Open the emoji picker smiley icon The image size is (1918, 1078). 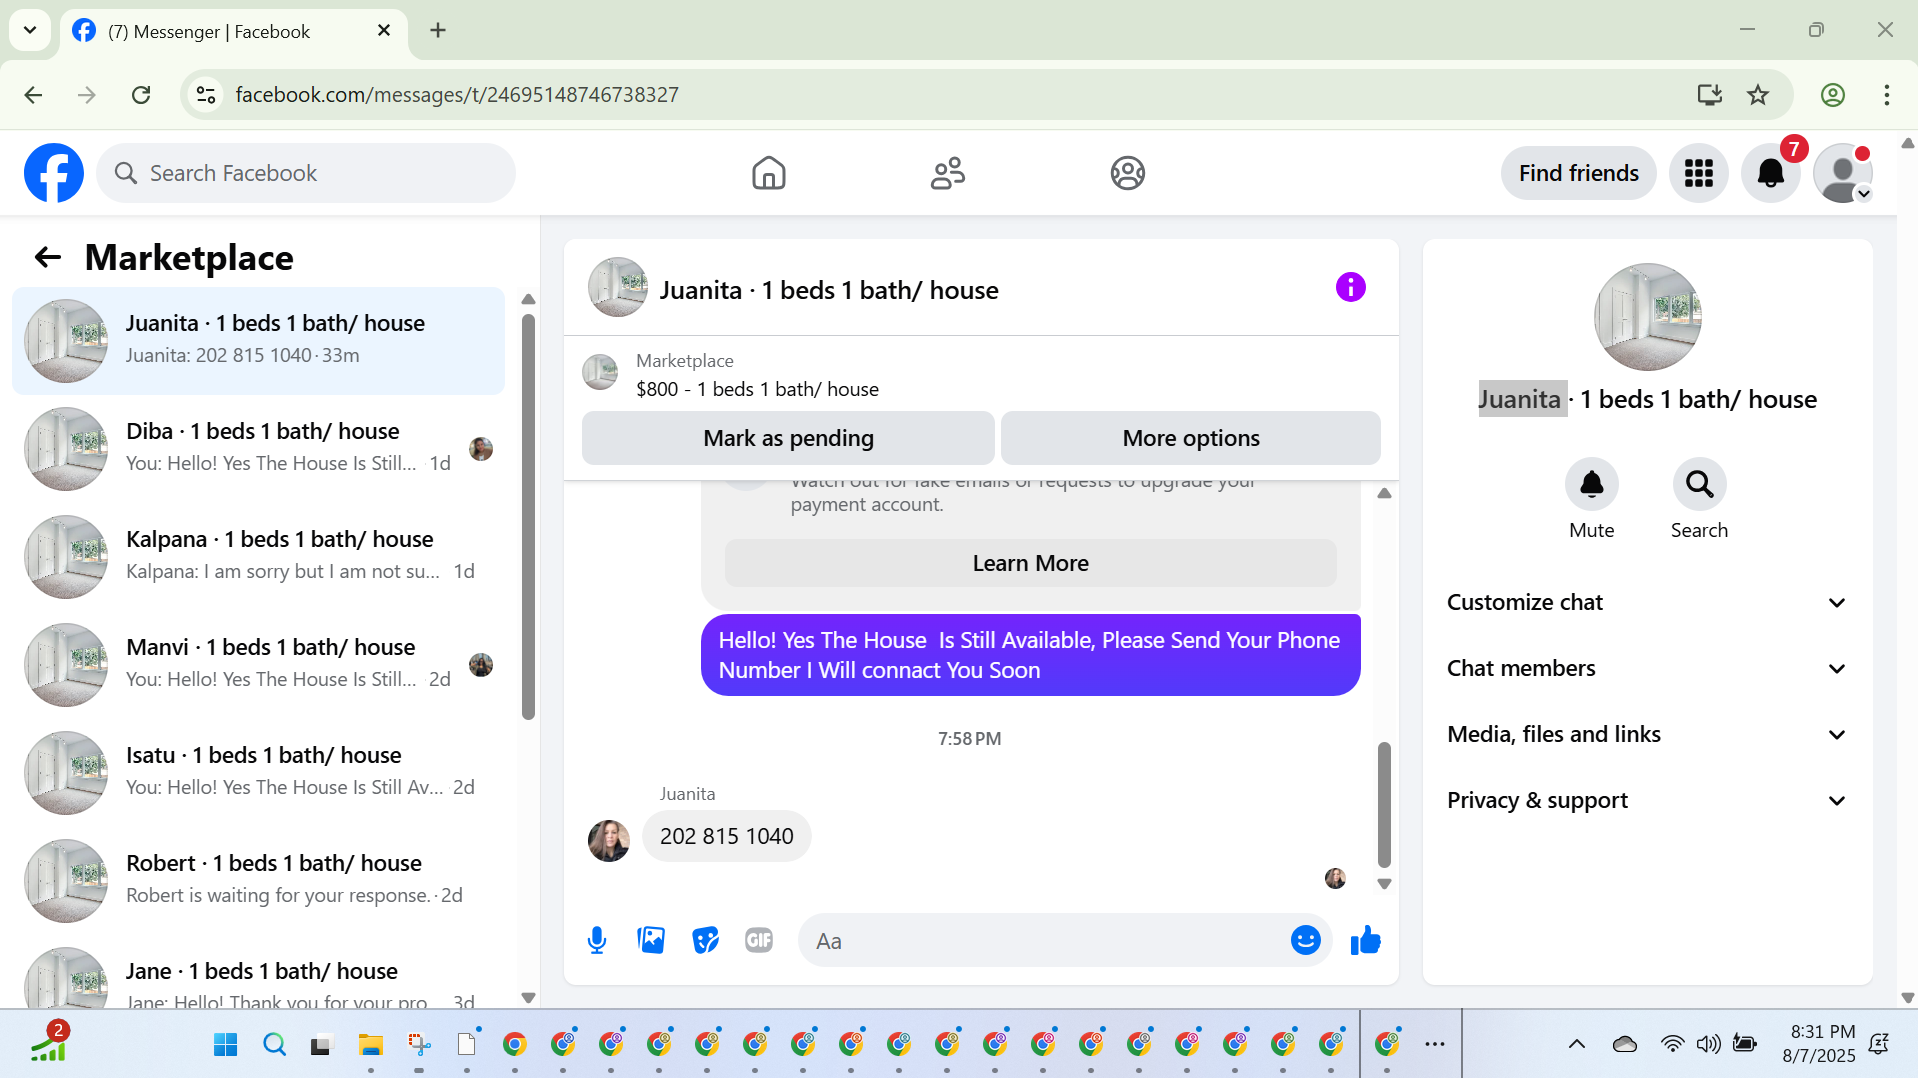pyautogui.click(x=1305, y=940)
